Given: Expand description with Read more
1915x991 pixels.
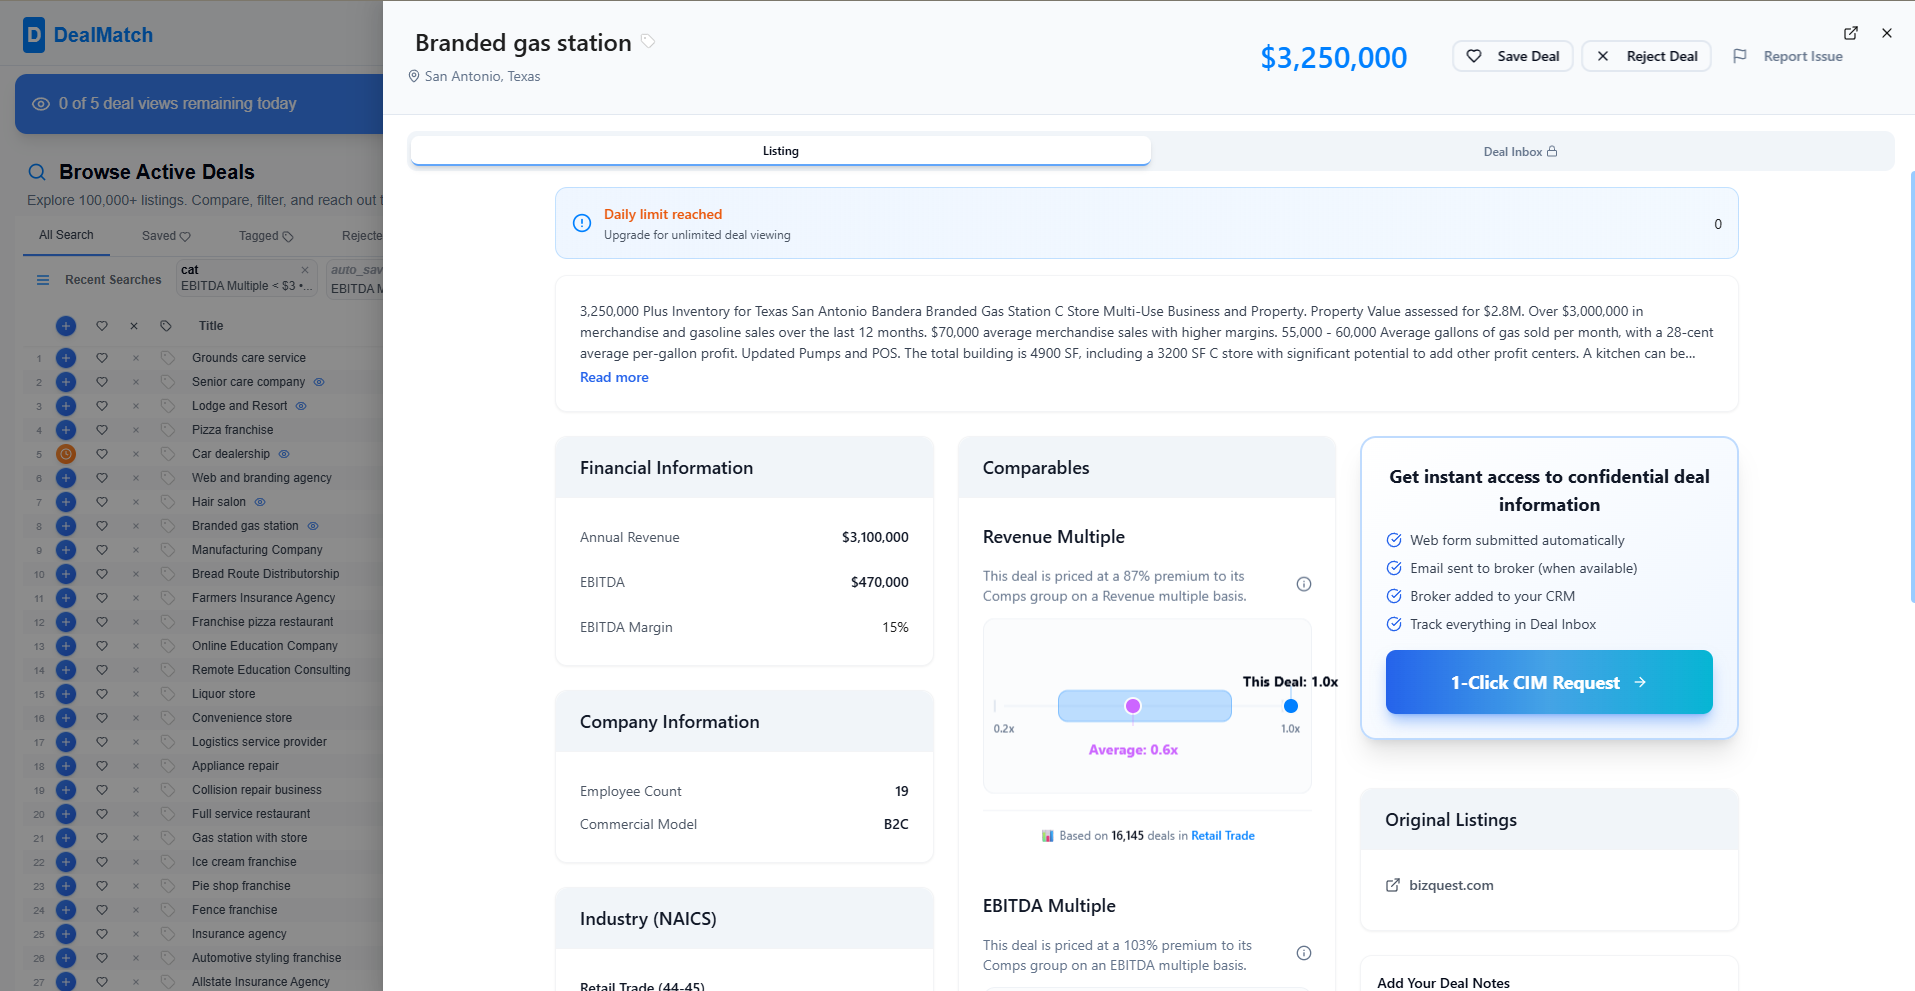Looking at the screenshot, I should pyautogui.click(x=614, y=377).
